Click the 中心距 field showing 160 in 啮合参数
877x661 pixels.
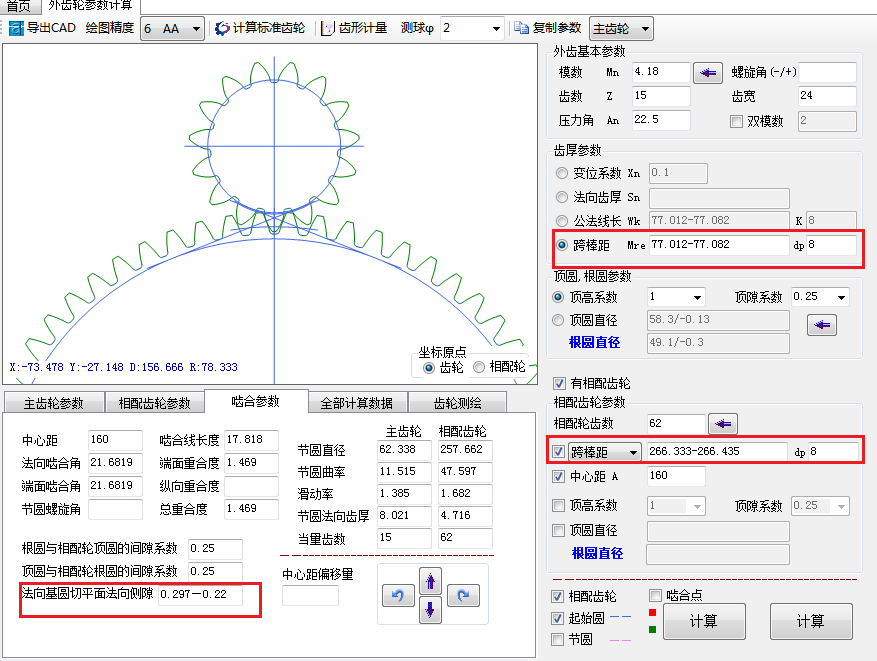115,440
